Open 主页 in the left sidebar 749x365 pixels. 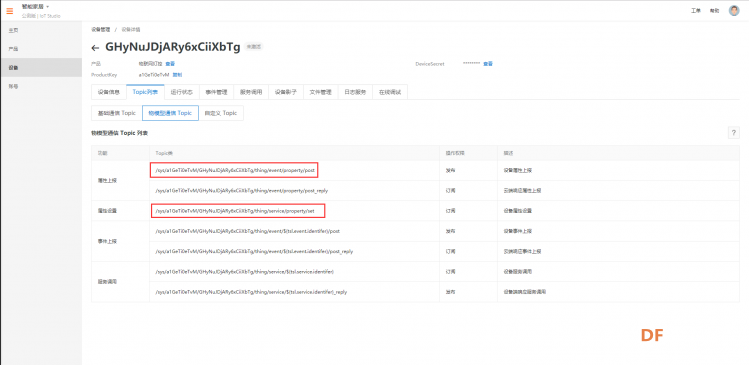(13, 30)
